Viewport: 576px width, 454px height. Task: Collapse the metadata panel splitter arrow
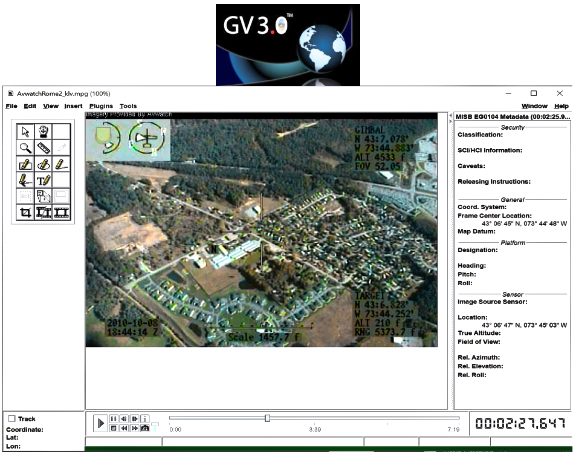pyautogui.click(x=451, y=121)
